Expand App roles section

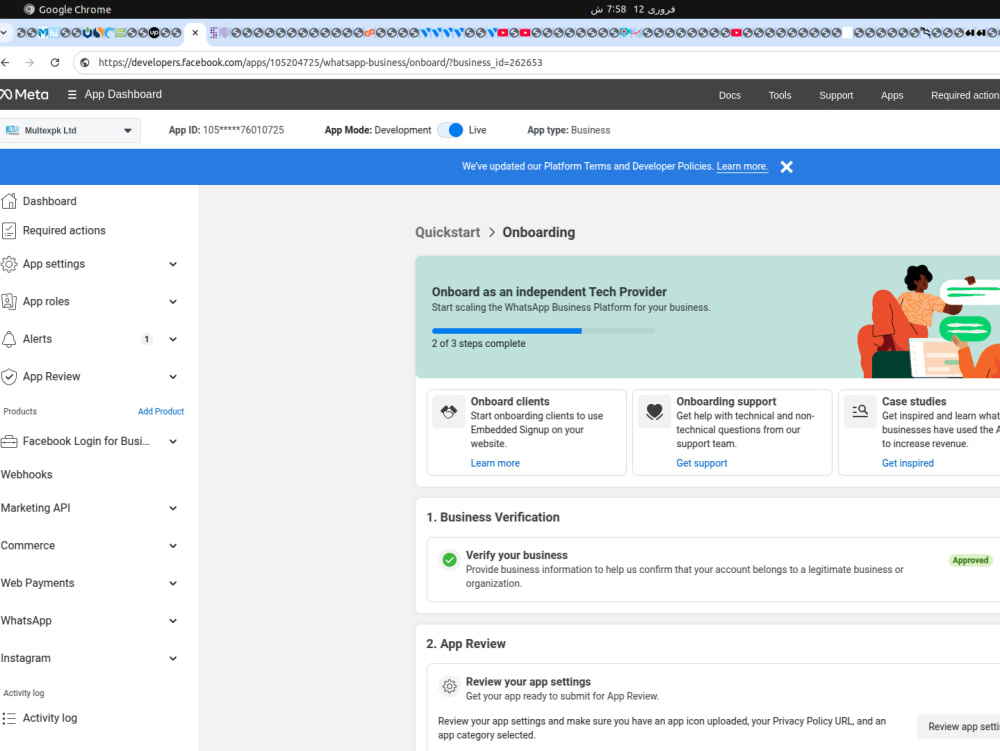(173, 302)
